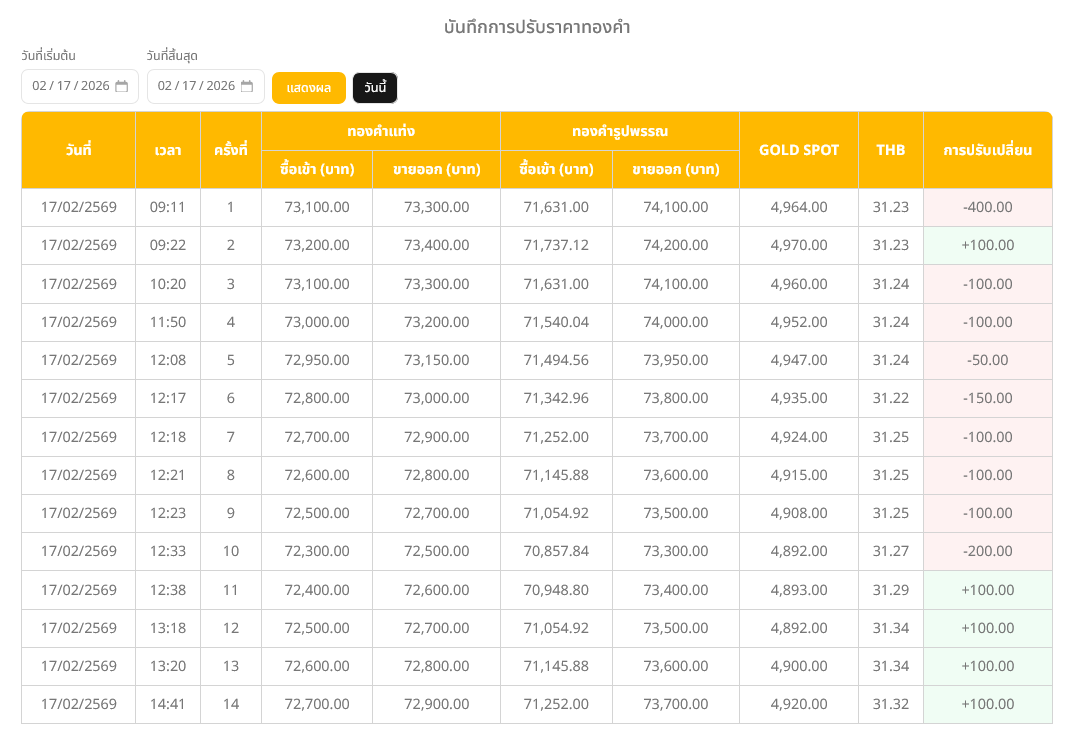1070x729 pixels.
Task: Click the การปรับเปลี่ยน column header
Action: (x=987, y=150)
